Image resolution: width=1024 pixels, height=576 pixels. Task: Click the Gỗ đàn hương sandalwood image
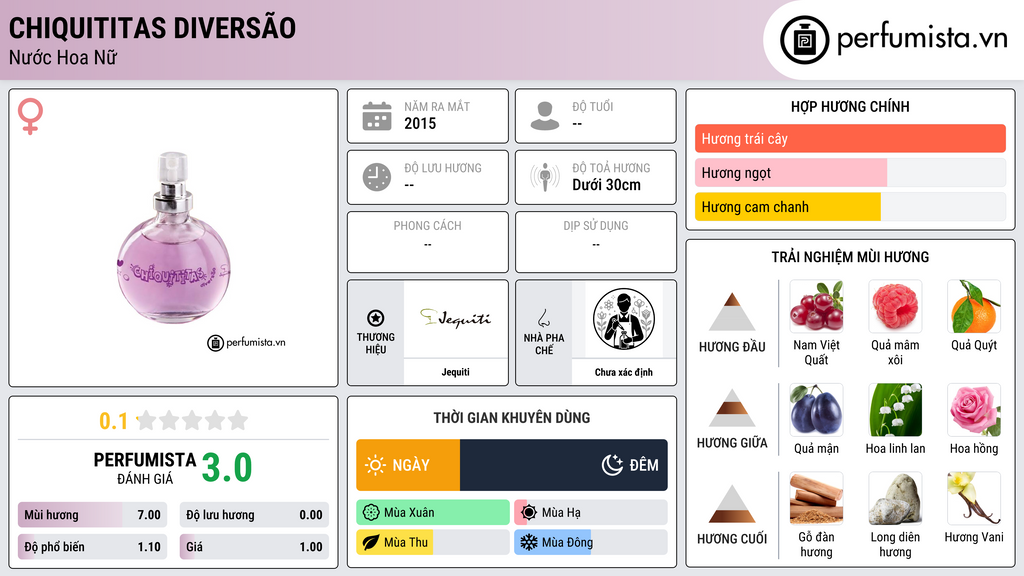(x=816, y=498)
